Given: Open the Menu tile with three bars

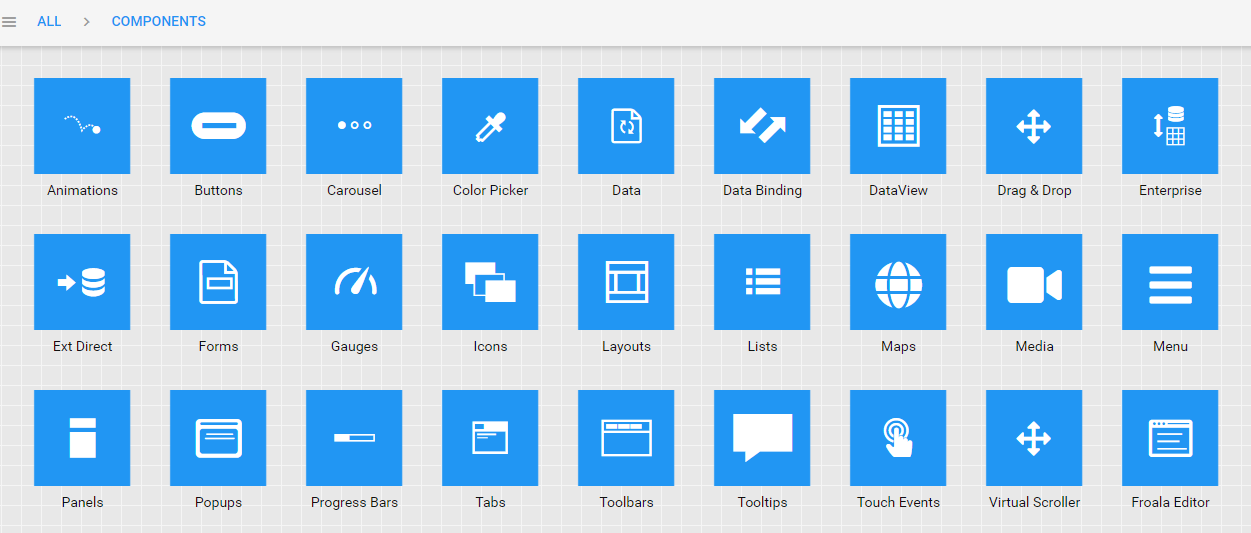Looking at the screenshot, I should 1170,282.
